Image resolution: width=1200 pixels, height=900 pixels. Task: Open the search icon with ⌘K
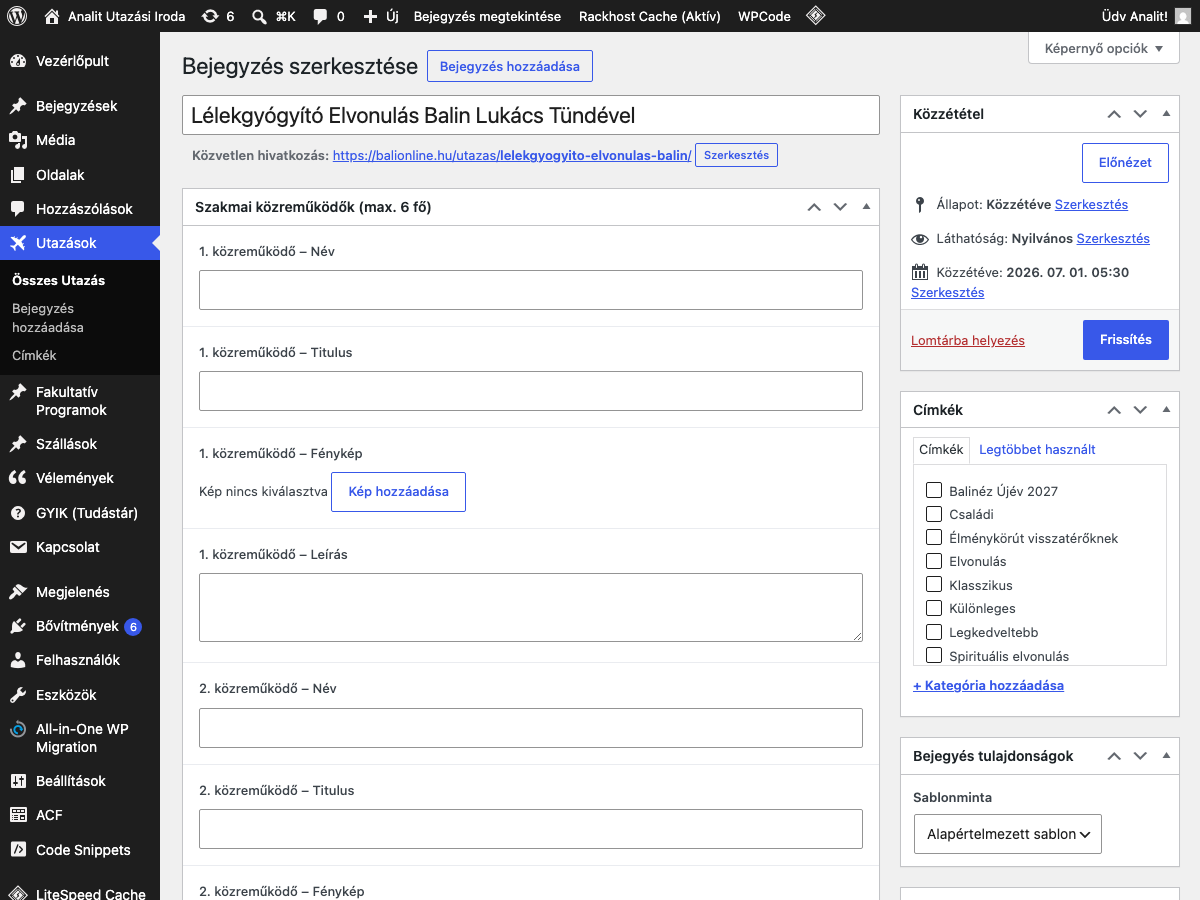274,16
